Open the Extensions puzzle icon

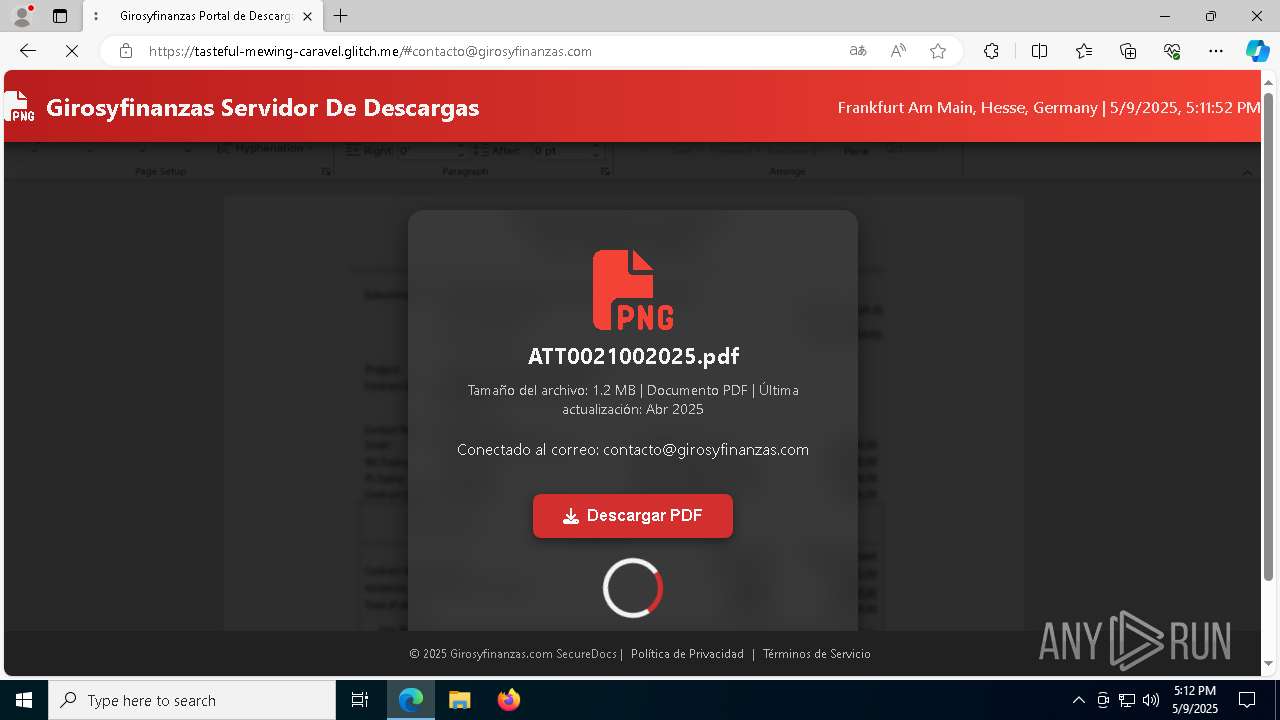[991, 51]
